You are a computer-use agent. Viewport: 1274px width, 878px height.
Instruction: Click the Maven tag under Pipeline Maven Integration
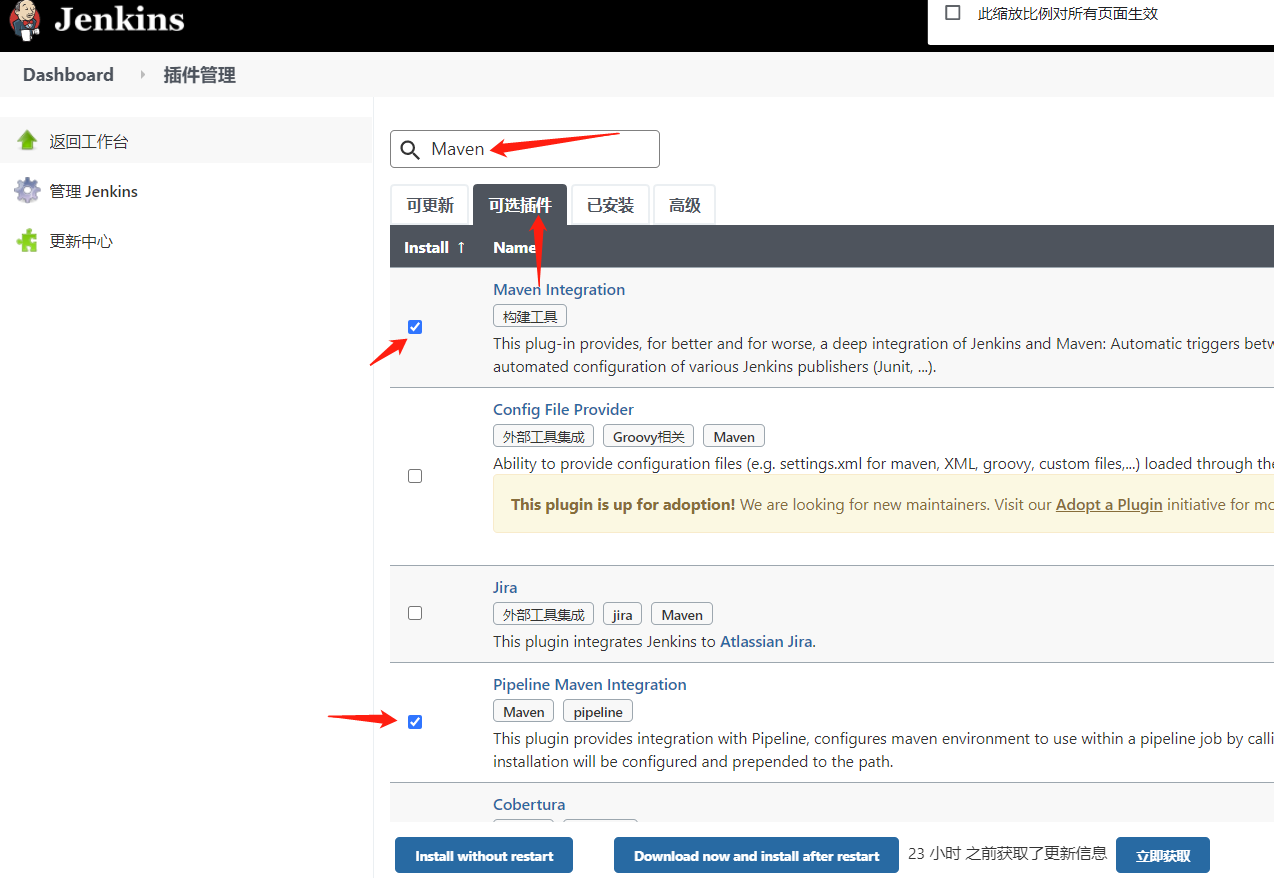click(x=524, y=712)
